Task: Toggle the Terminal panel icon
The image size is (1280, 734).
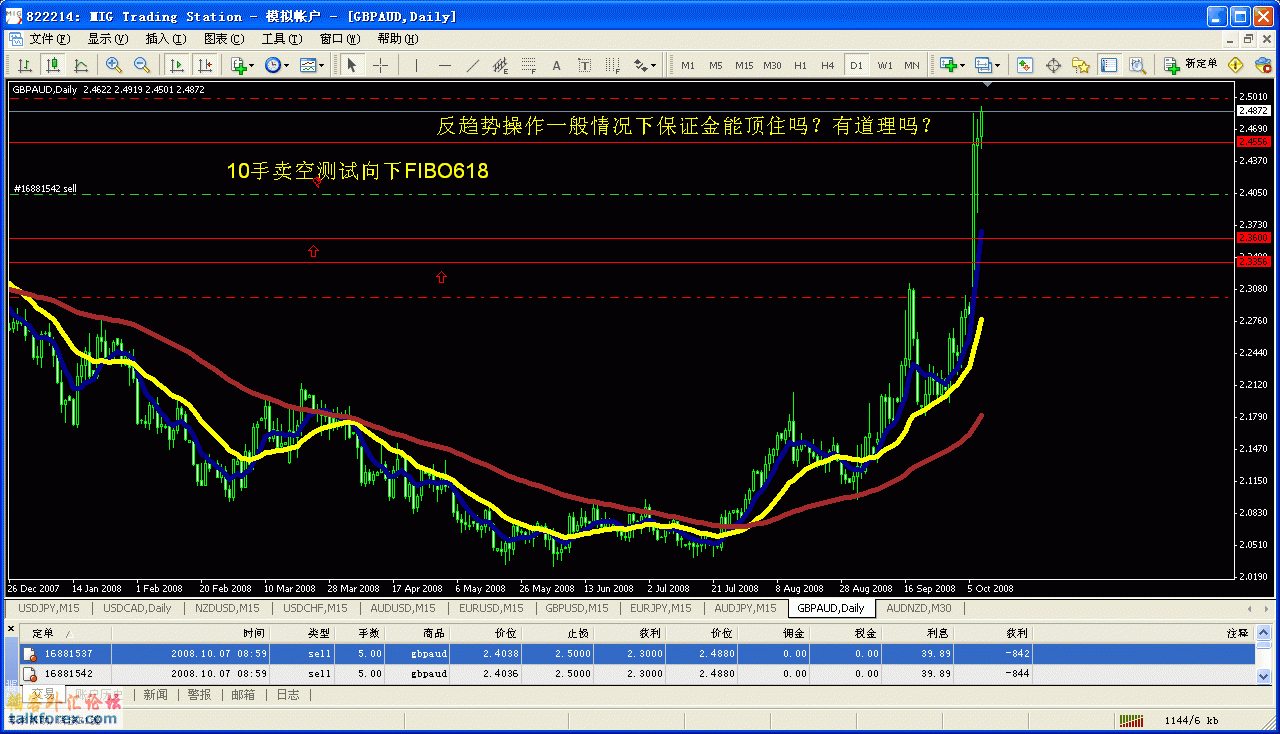Action: pyautogui.click(x=1109, y=65)
